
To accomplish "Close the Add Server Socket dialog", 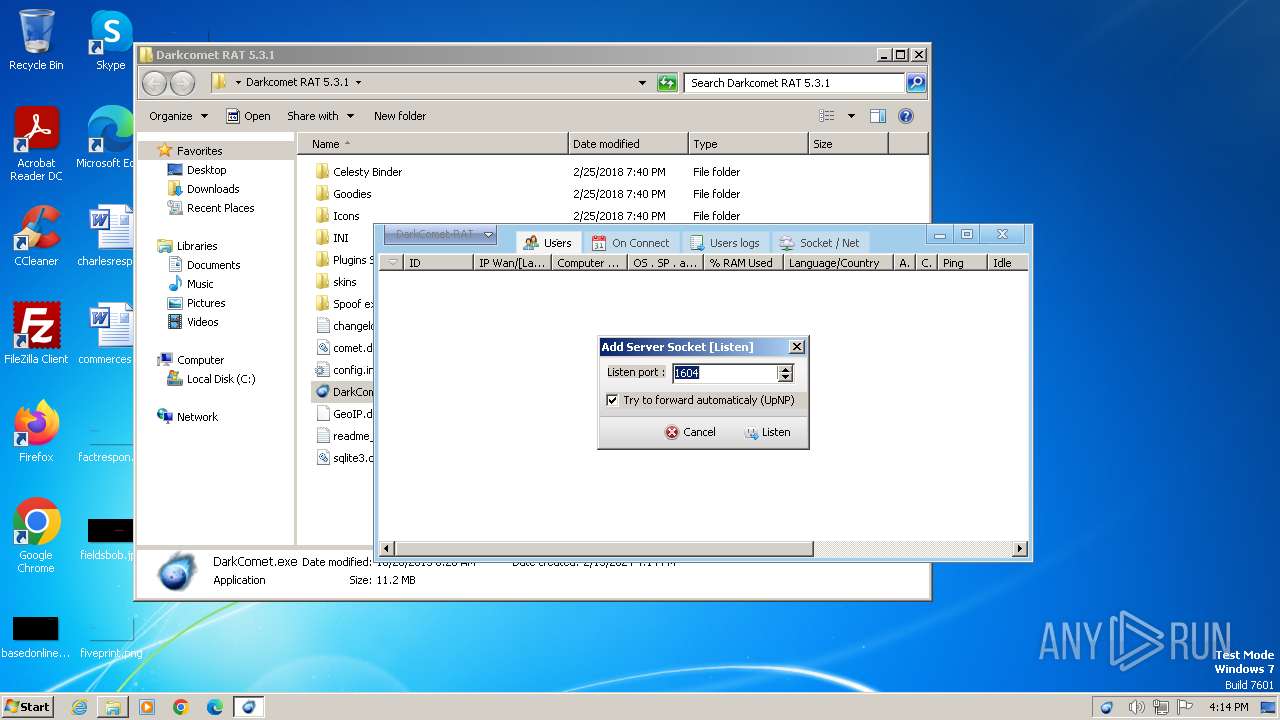I will [x=796, y=347].
